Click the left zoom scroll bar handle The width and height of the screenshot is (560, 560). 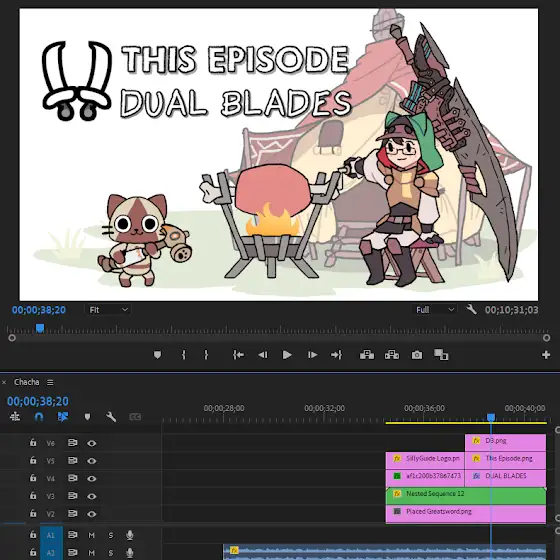click(12, 338)
